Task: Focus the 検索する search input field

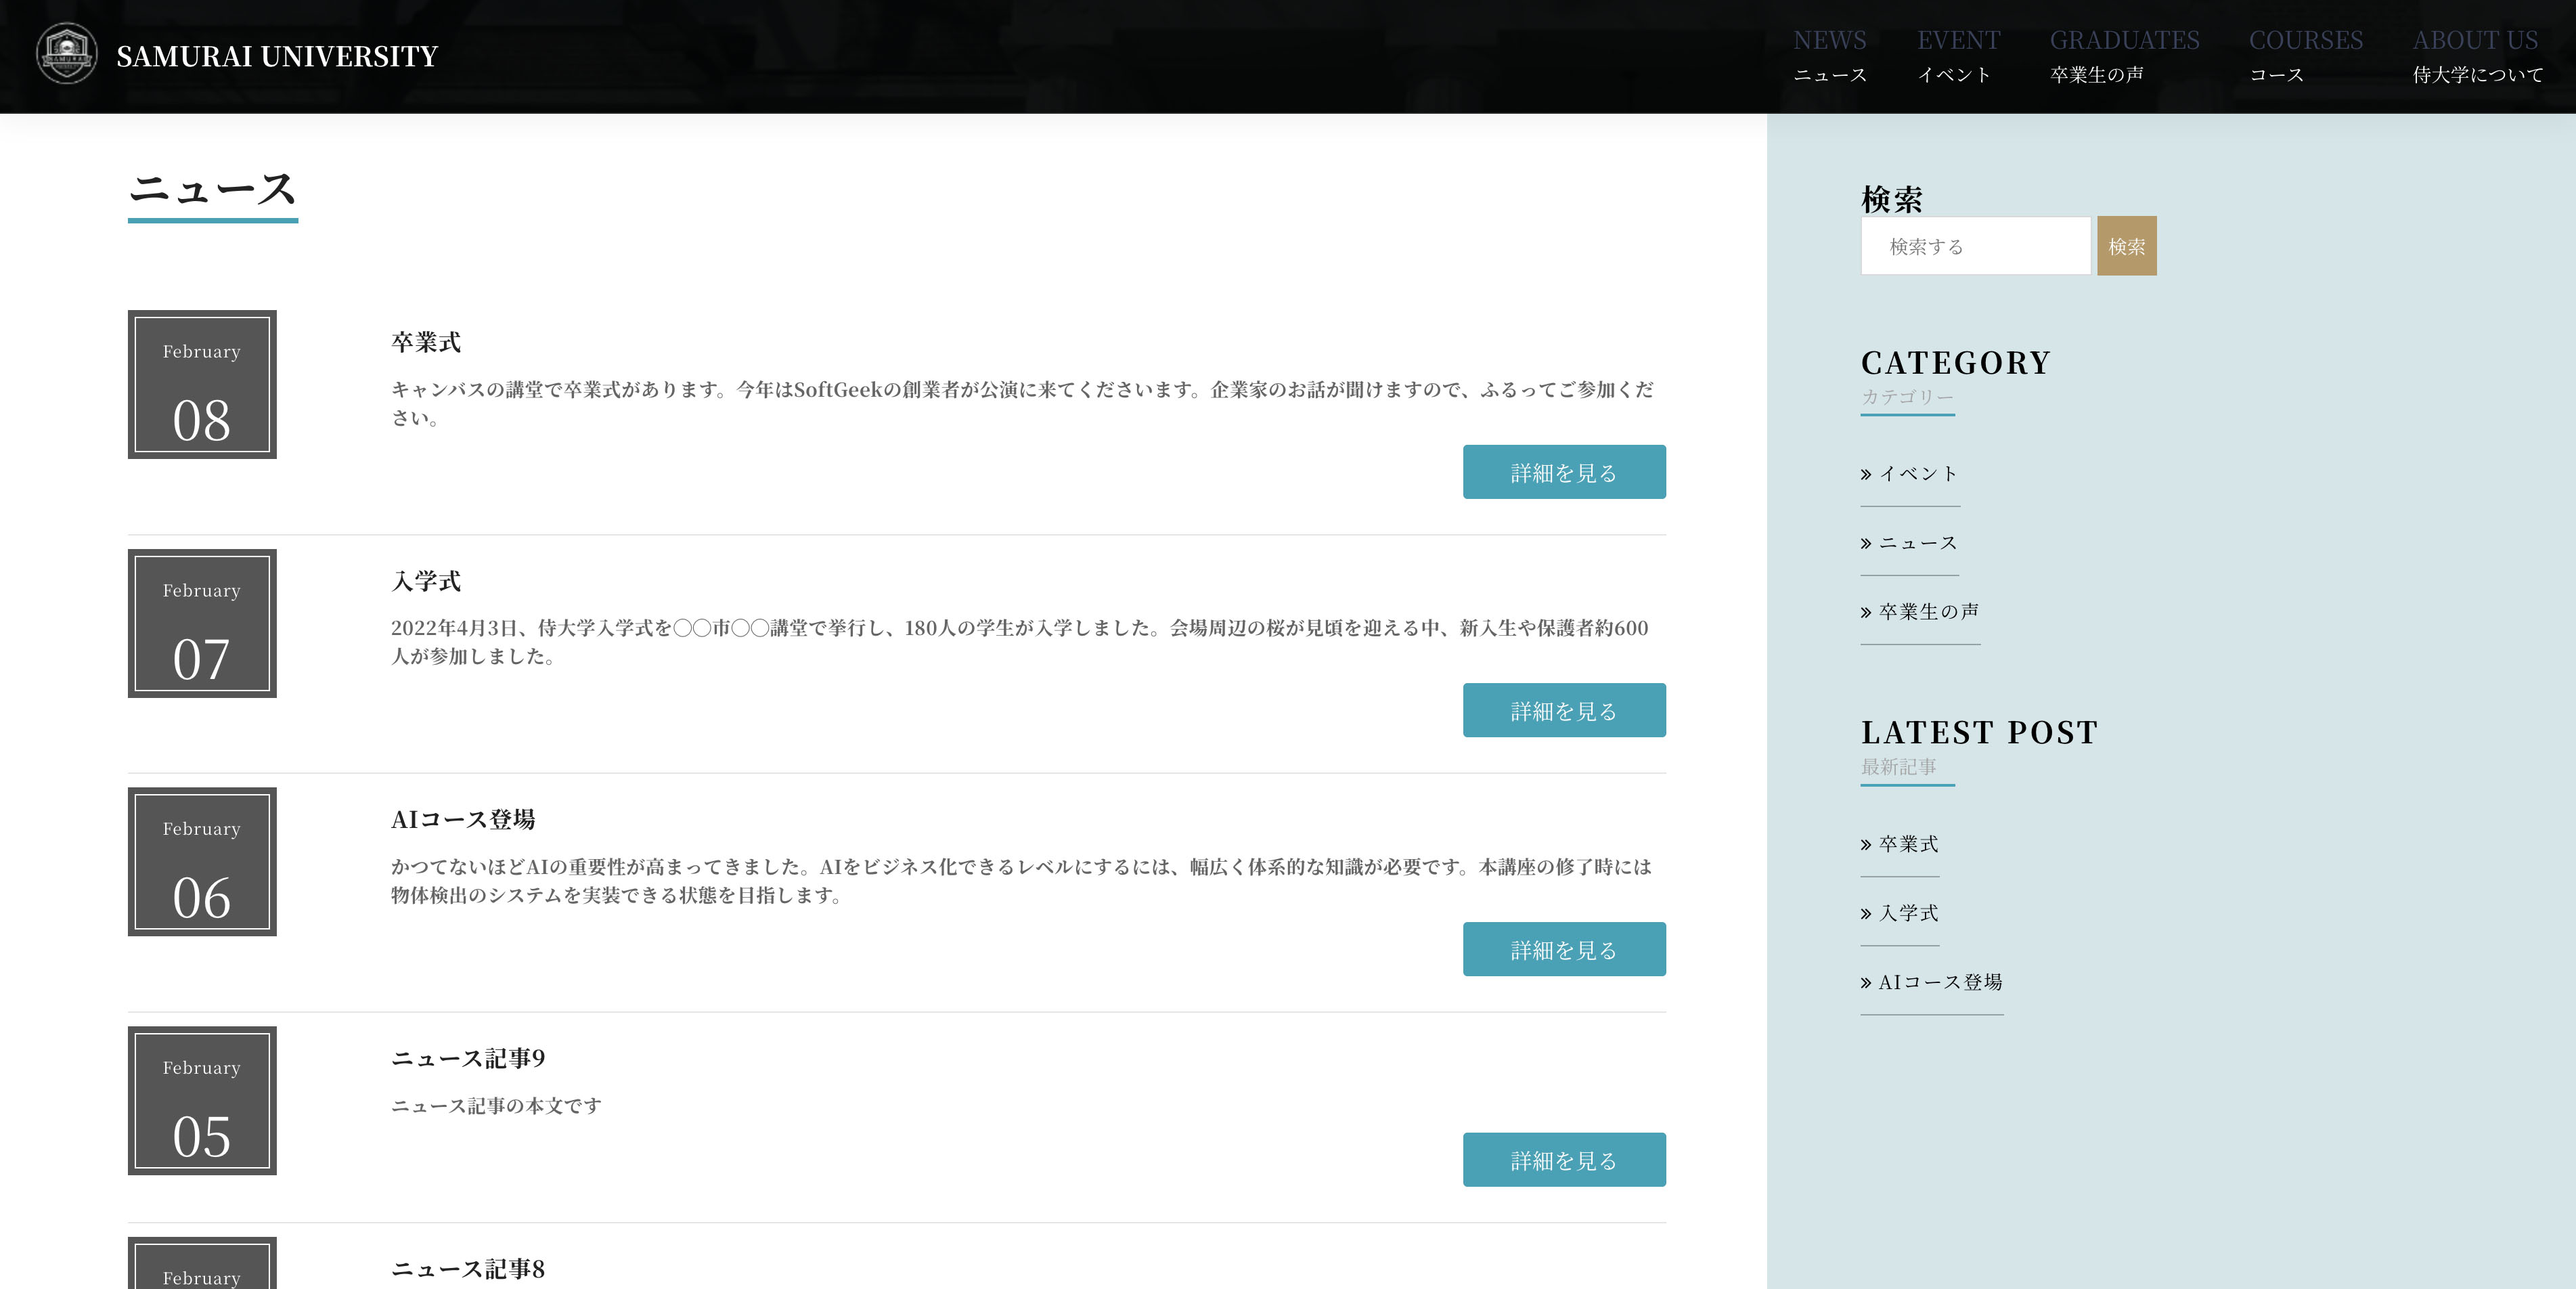Action: [x=1975, y=246]
